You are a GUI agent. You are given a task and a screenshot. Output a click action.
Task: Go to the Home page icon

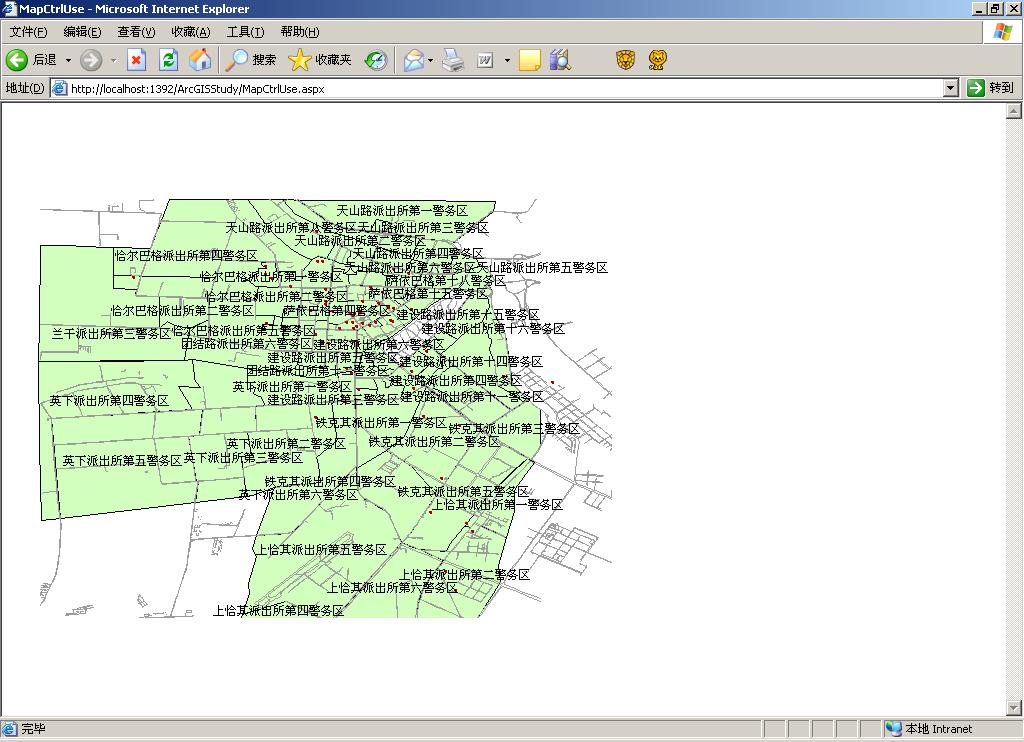pos(200,60)
